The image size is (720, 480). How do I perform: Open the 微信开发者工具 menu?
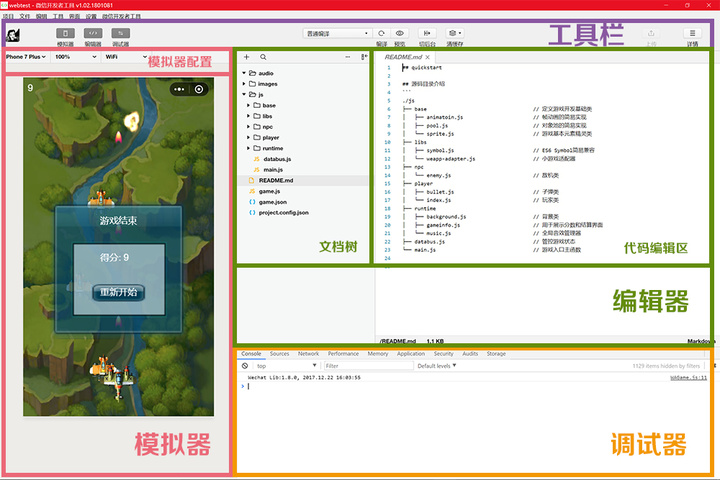point(121,16)
